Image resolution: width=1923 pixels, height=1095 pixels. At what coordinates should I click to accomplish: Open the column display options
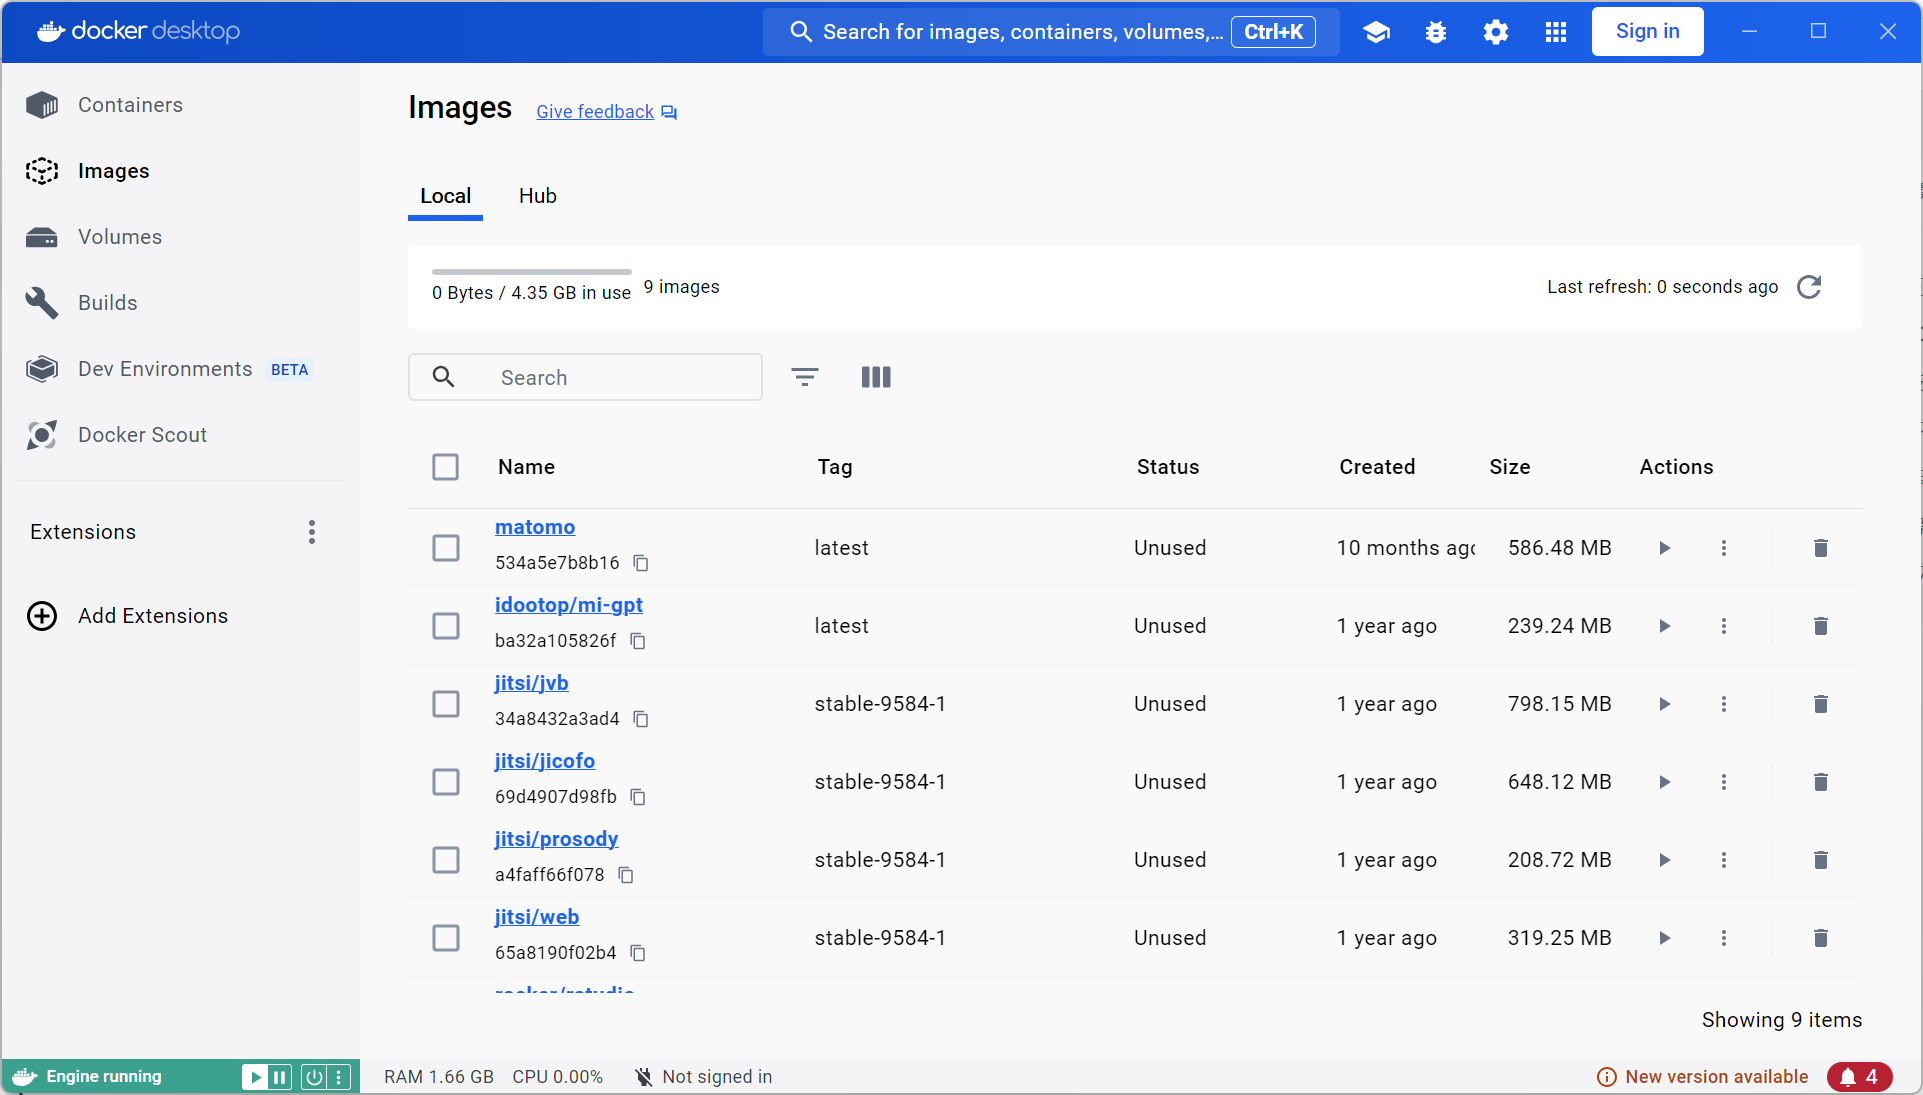coord(875,377)
